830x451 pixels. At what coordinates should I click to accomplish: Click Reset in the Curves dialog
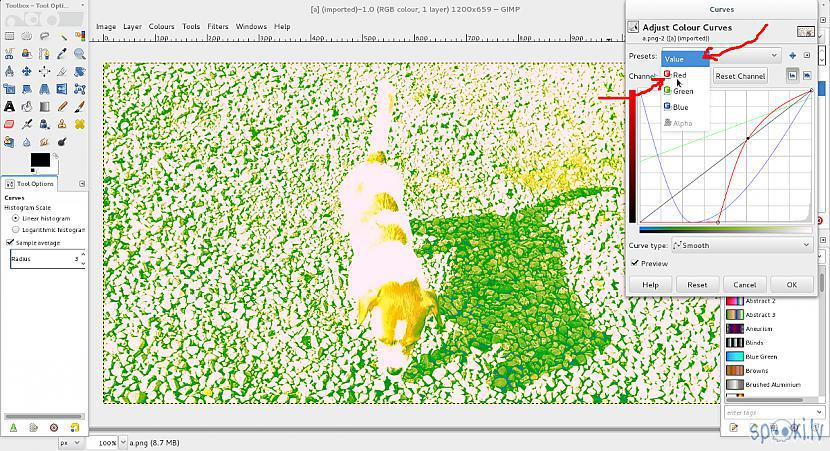[697, 284]
